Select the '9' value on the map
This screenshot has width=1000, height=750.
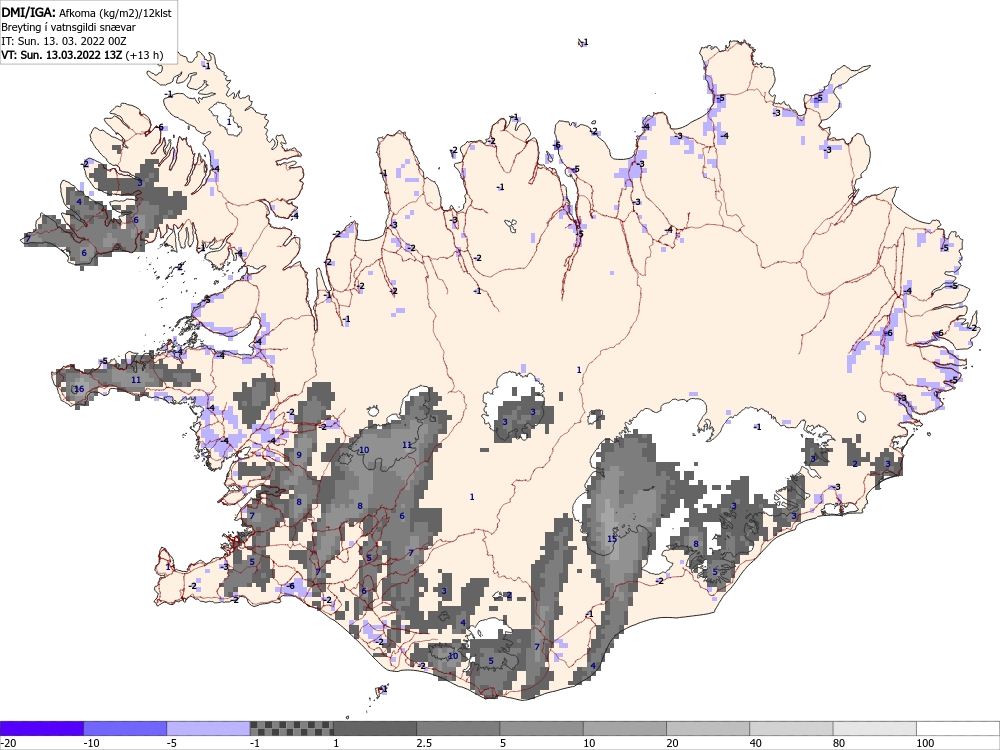pyautogui.click(x=298, y=455)
